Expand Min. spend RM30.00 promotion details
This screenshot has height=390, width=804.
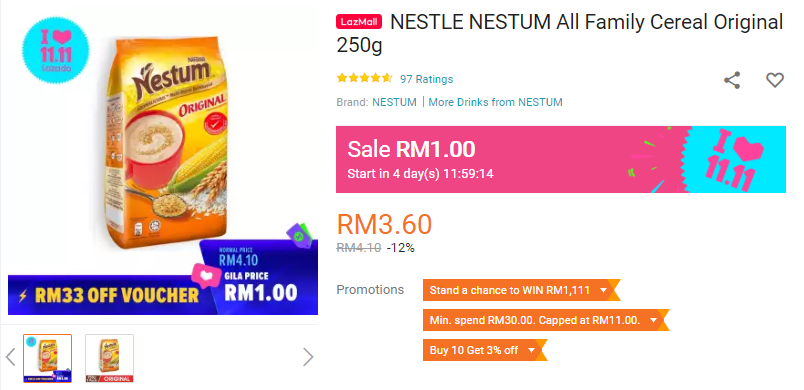(546, 320)
